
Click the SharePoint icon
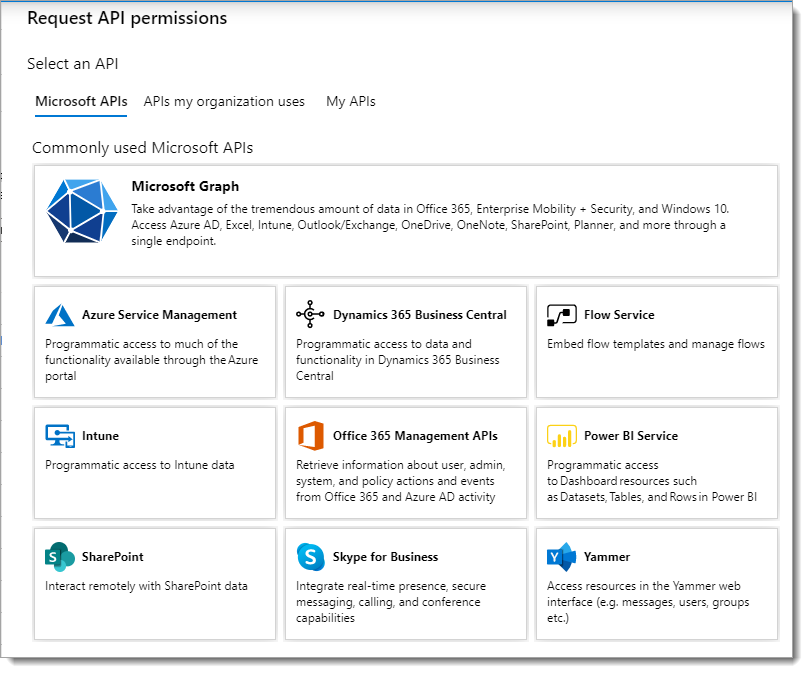60,557
